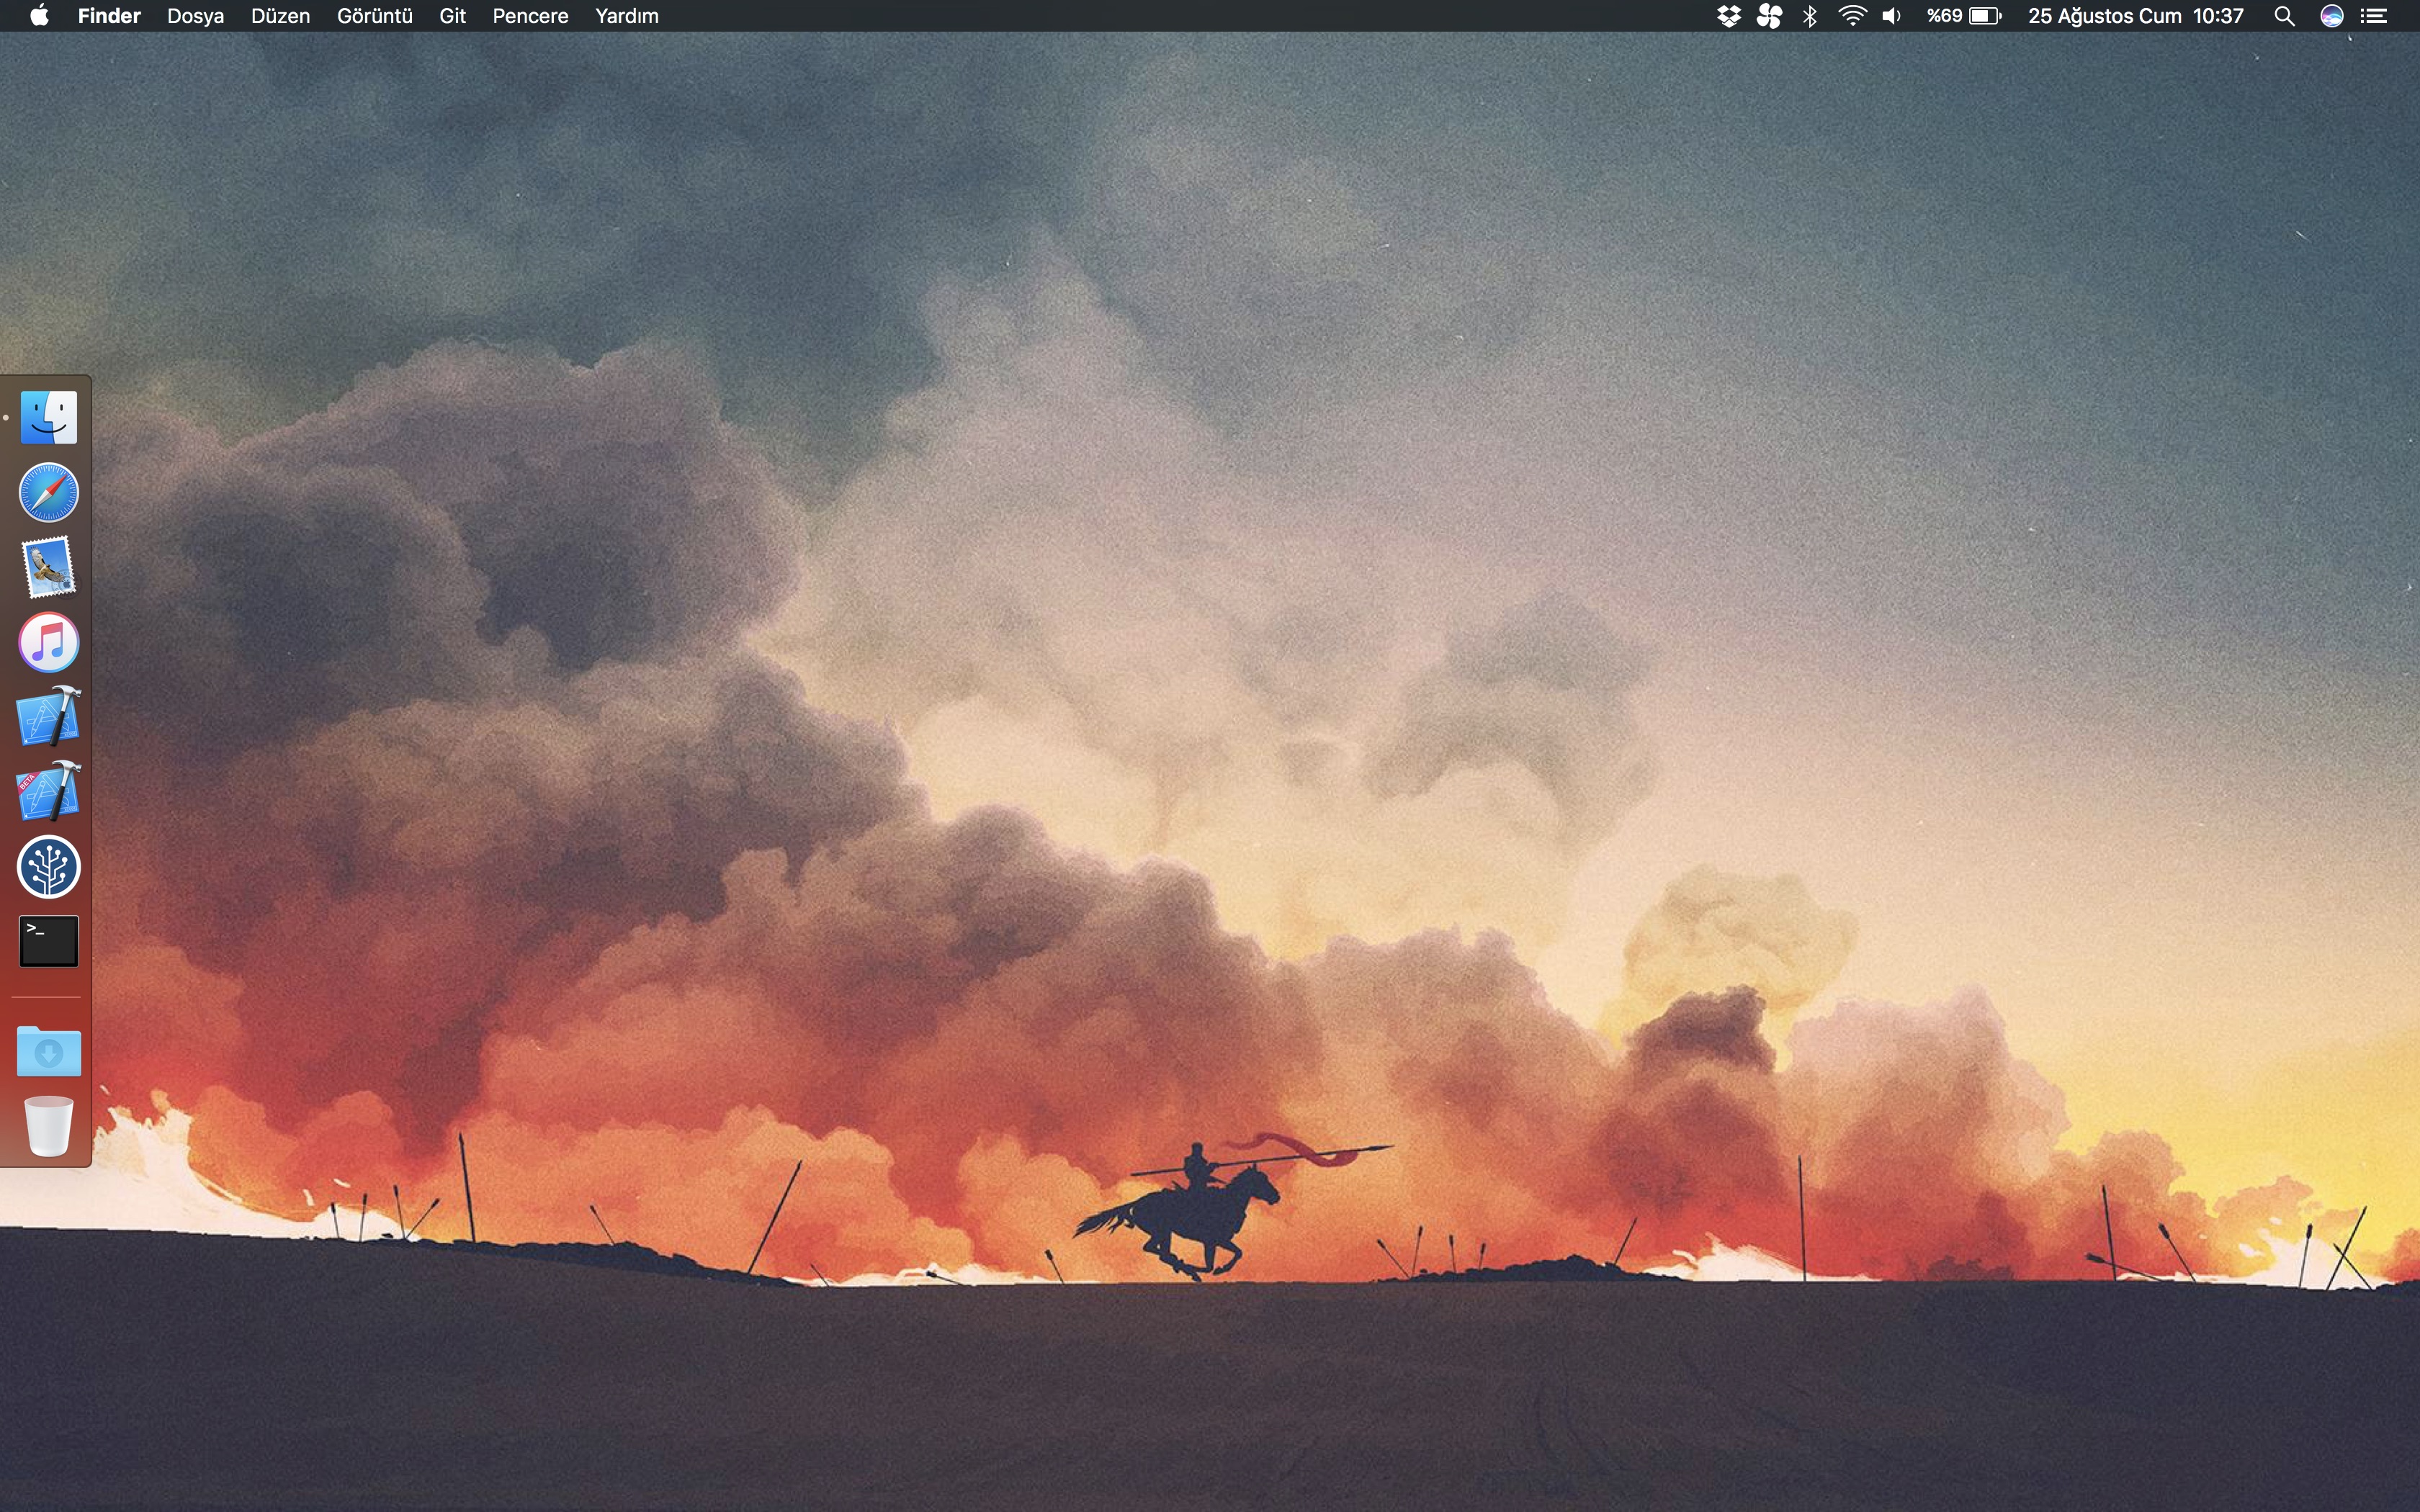The height and width of the screenshot is (1512, 2420).
Task: Click the fan-shaped menu bar icon
Action: 1769,16
